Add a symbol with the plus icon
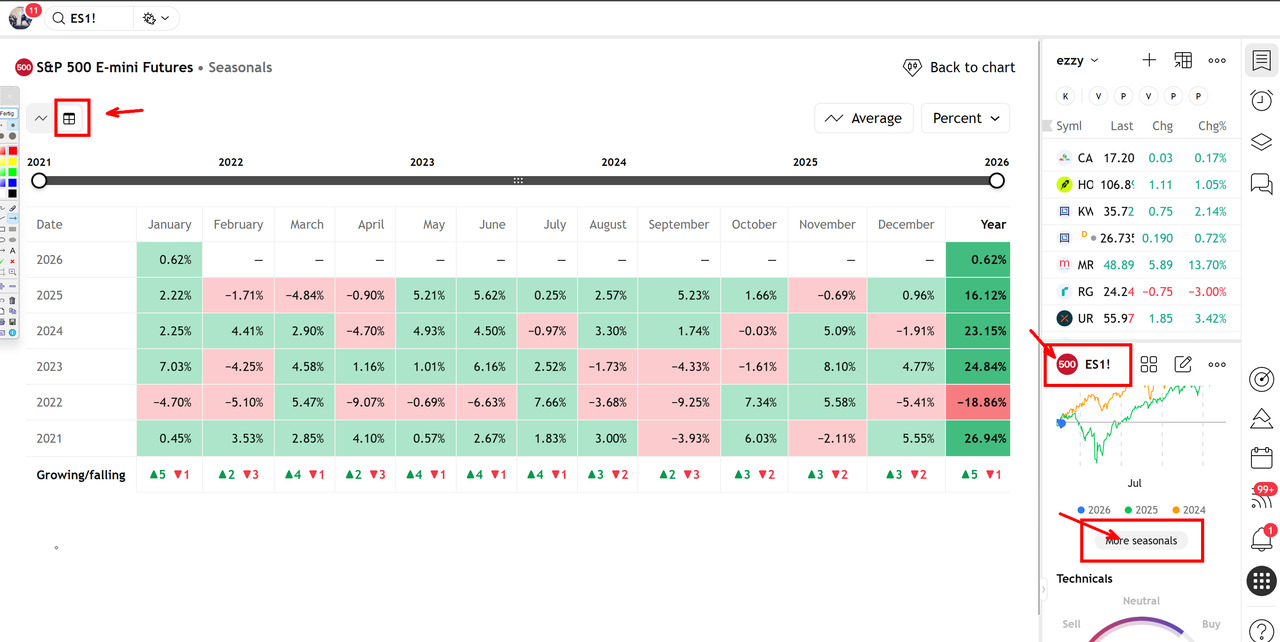 pyautogui.click(x=1149, y=60)
